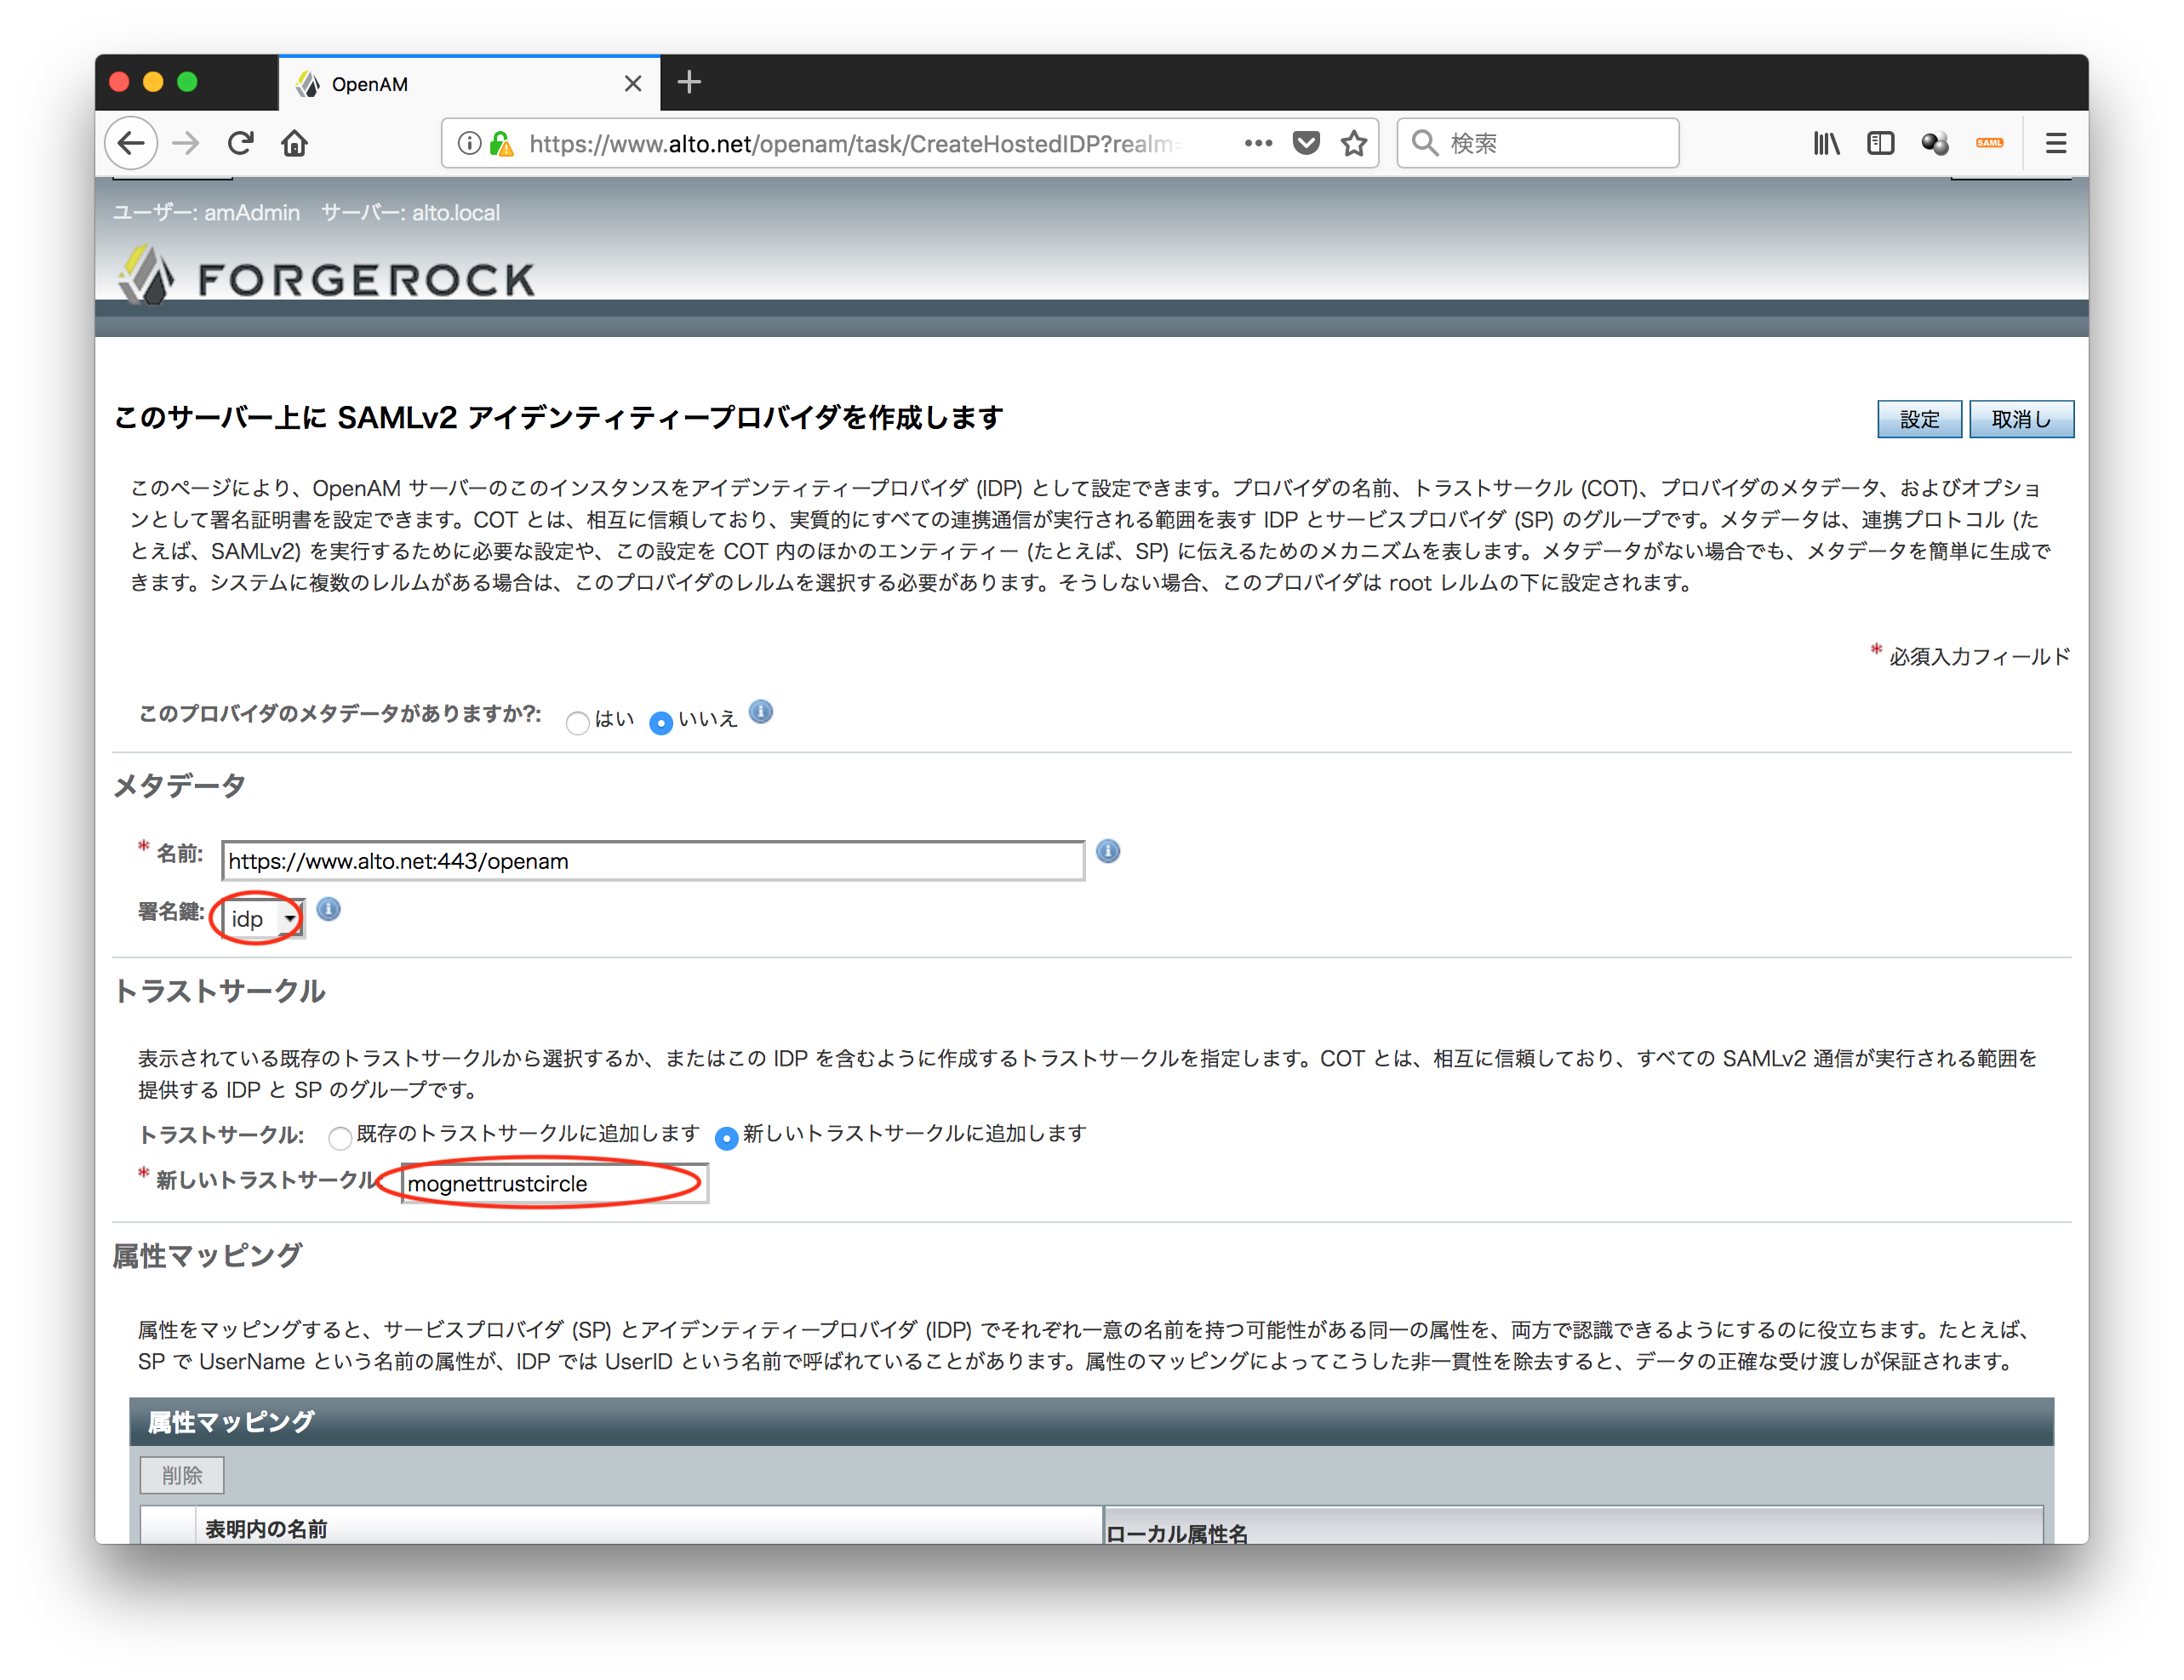This screenshot has width=2184, height=1680.
Task: Select 既存のトラストサークルに追加します option
Action: 340,1138
